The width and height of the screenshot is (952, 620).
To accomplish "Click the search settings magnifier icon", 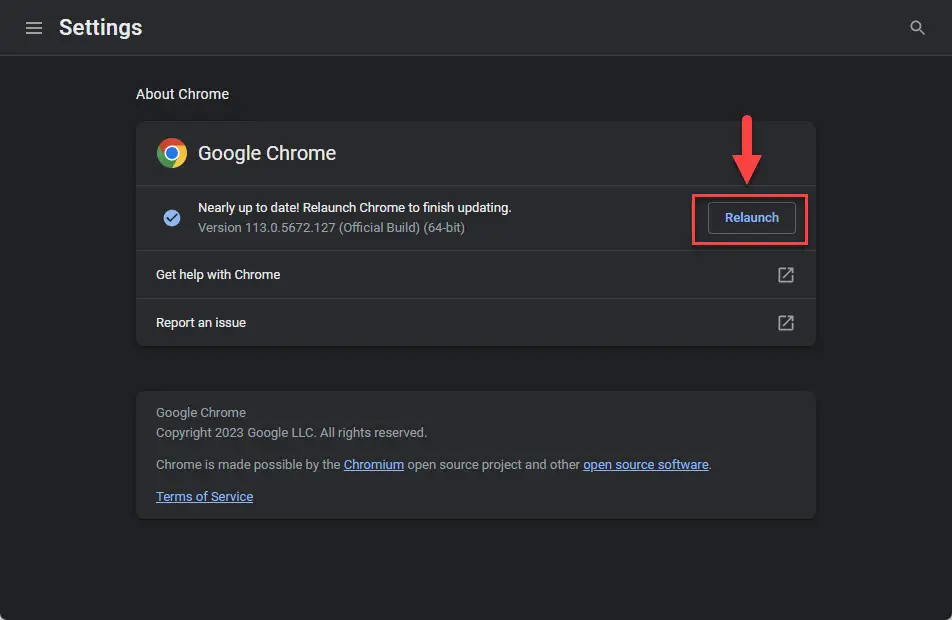I will point(917,28).
